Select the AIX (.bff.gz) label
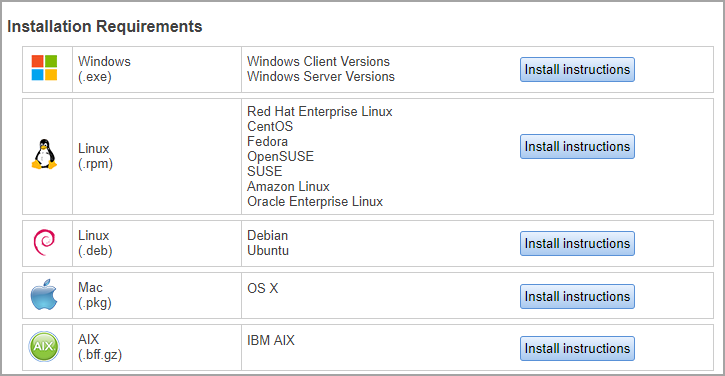This screenshot has width=725, height=376. click(x=100, y=347)
